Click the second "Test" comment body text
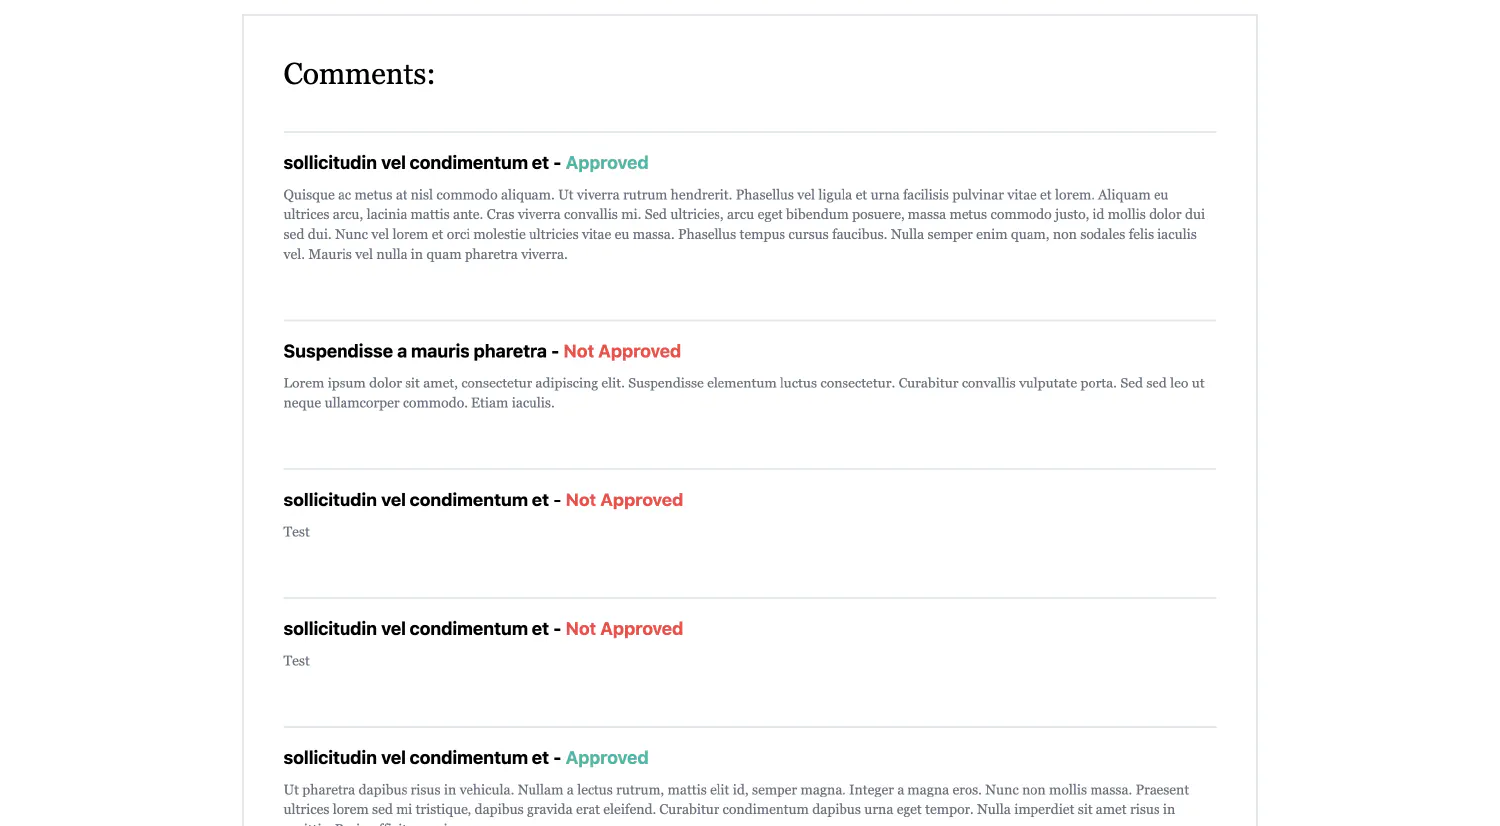The height and width of the screenshot is (826, 1500). [x=296, y=661]
